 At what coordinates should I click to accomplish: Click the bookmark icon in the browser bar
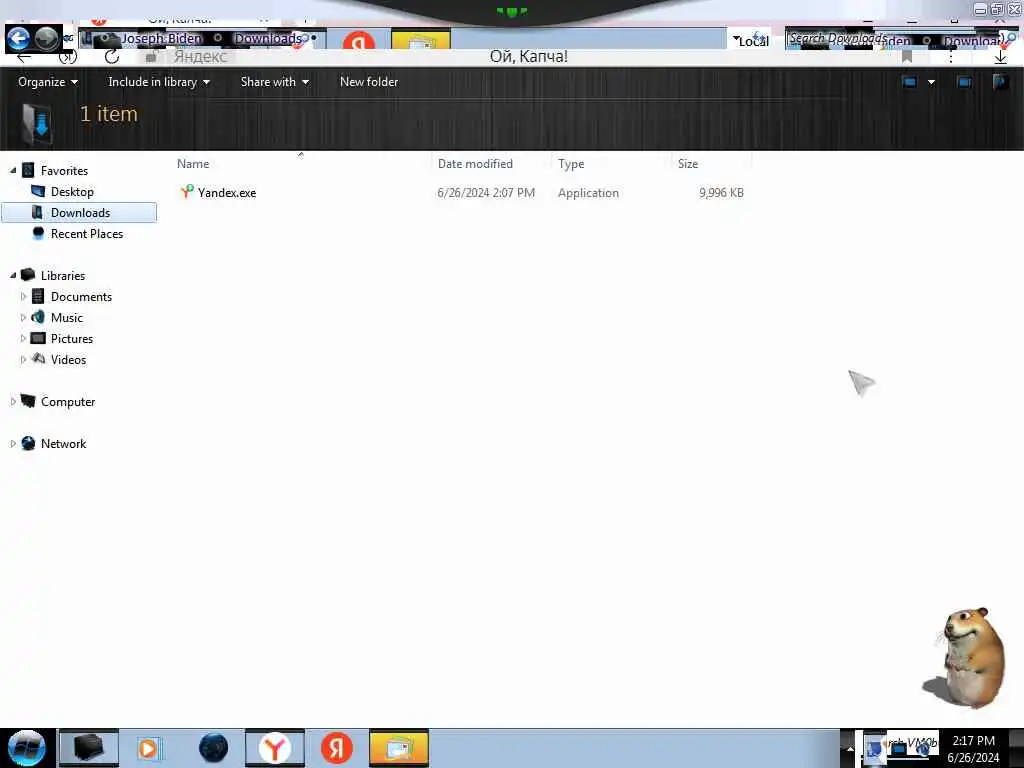906,57
